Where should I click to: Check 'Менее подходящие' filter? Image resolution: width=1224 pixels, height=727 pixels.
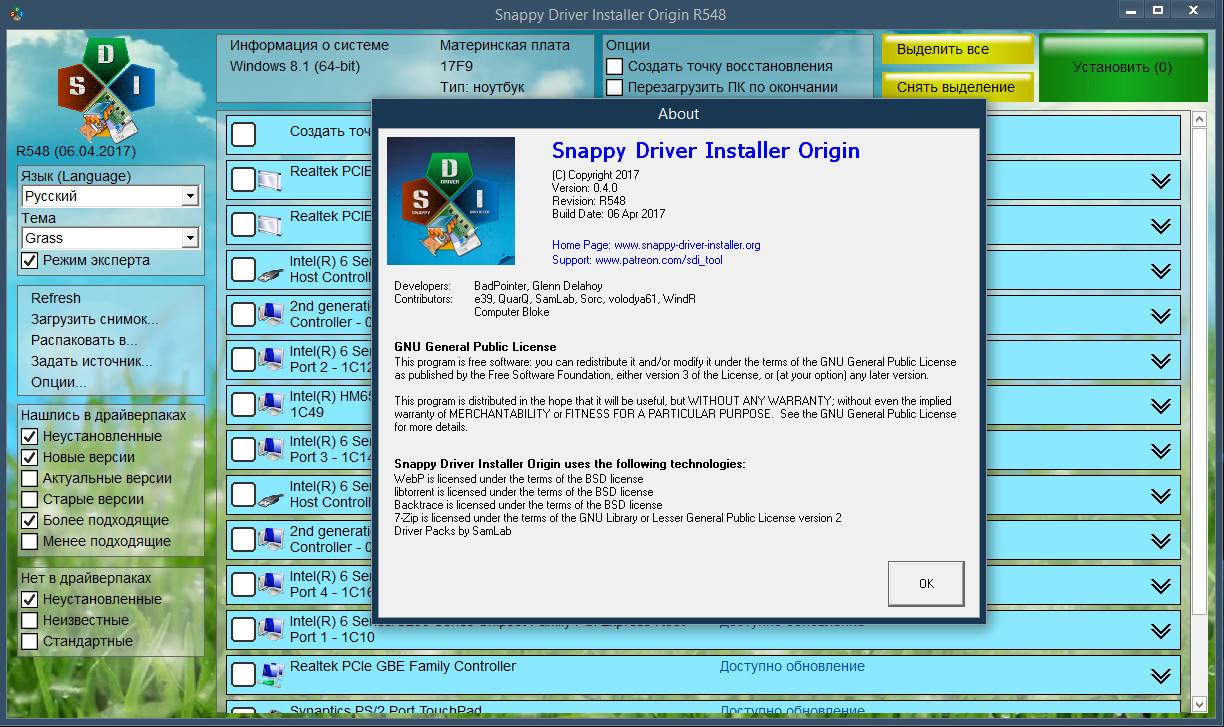[30, 541]
